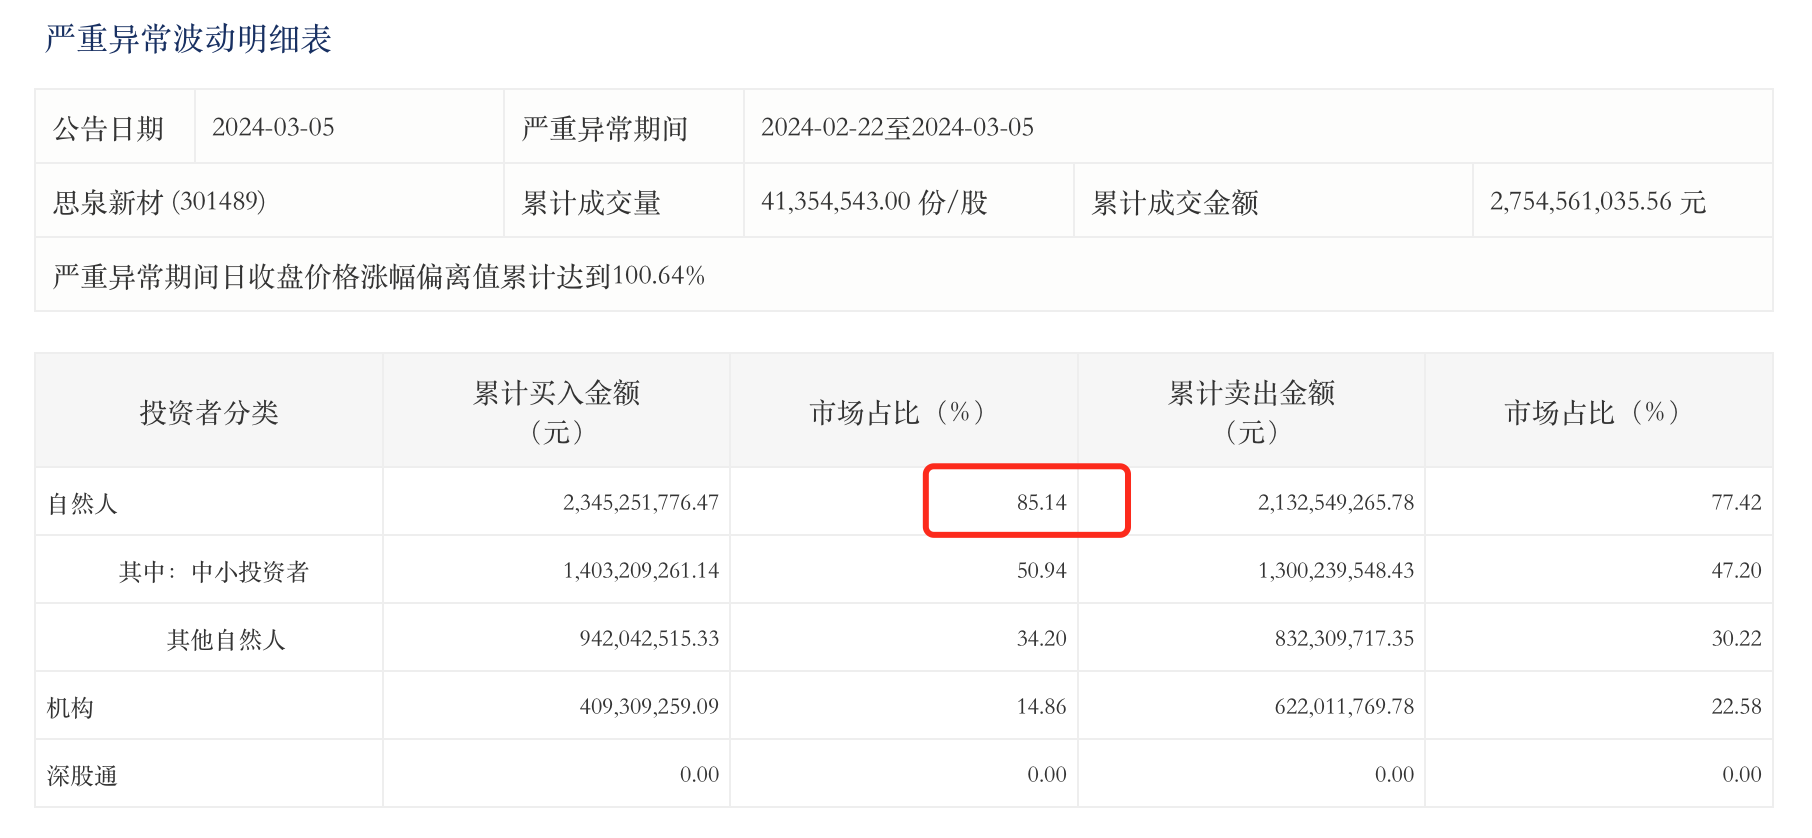1812x838 pixels.
Task: Click the 自然人 row label
Action: pos(83,503)
